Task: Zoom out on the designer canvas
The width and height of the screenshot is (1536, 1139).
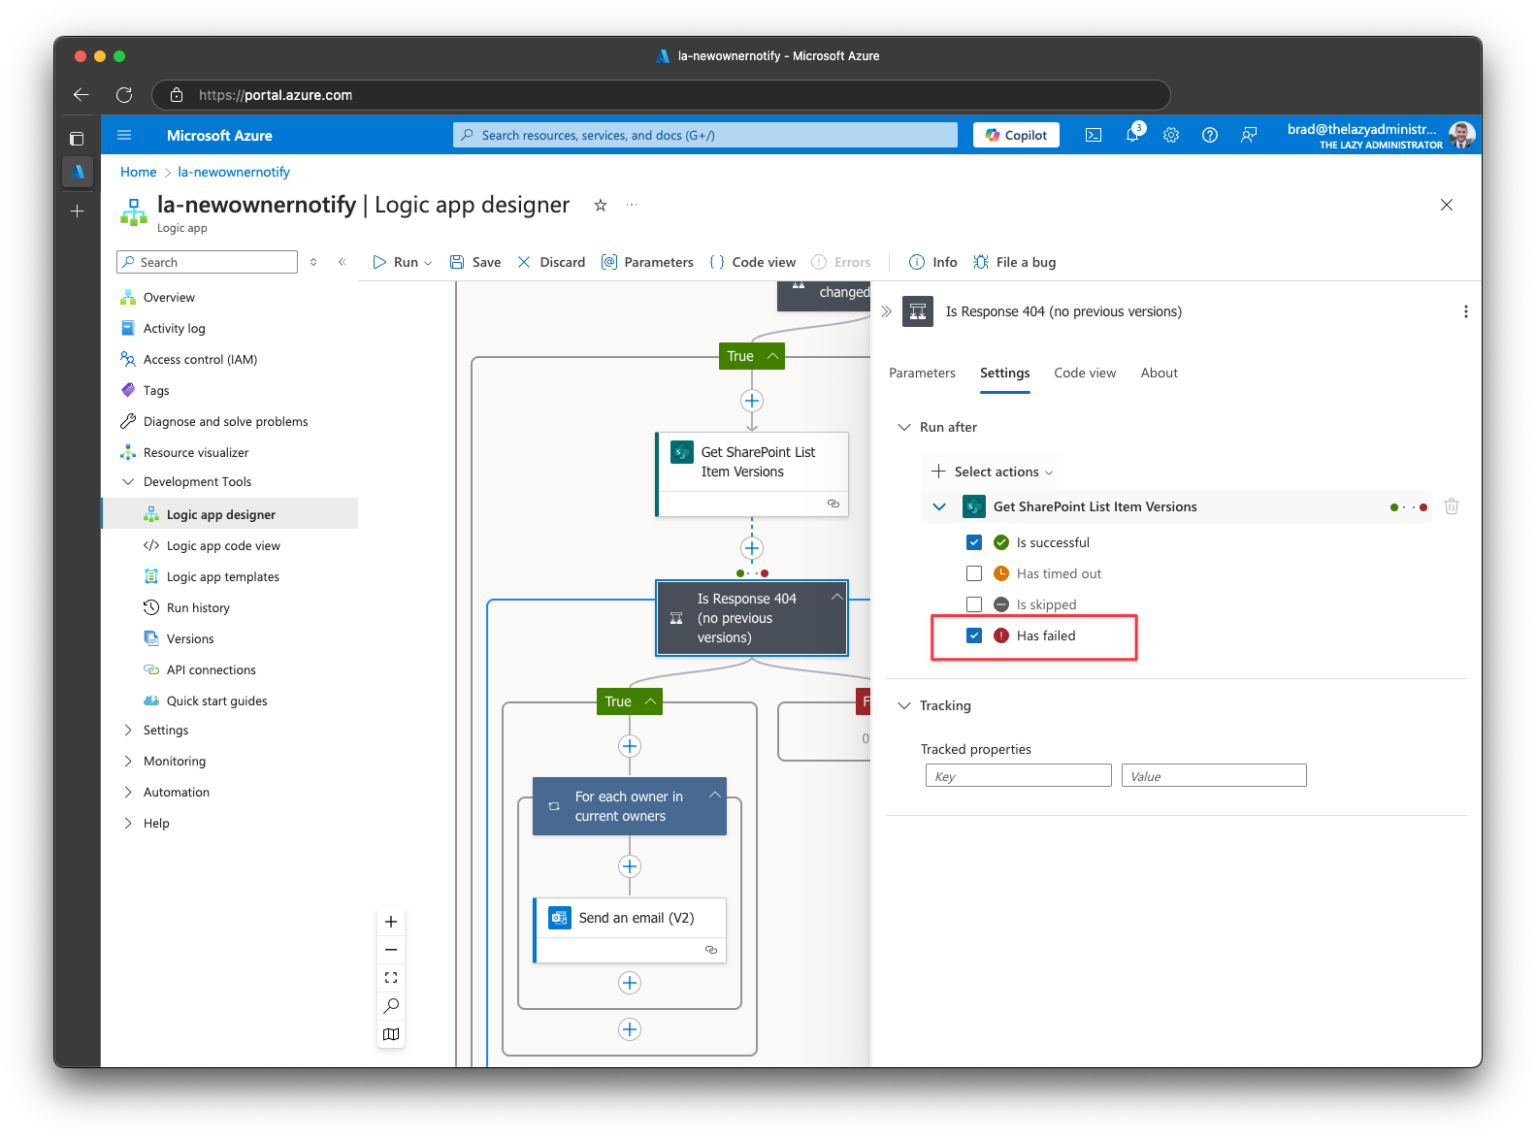Action: click(391, 950)
